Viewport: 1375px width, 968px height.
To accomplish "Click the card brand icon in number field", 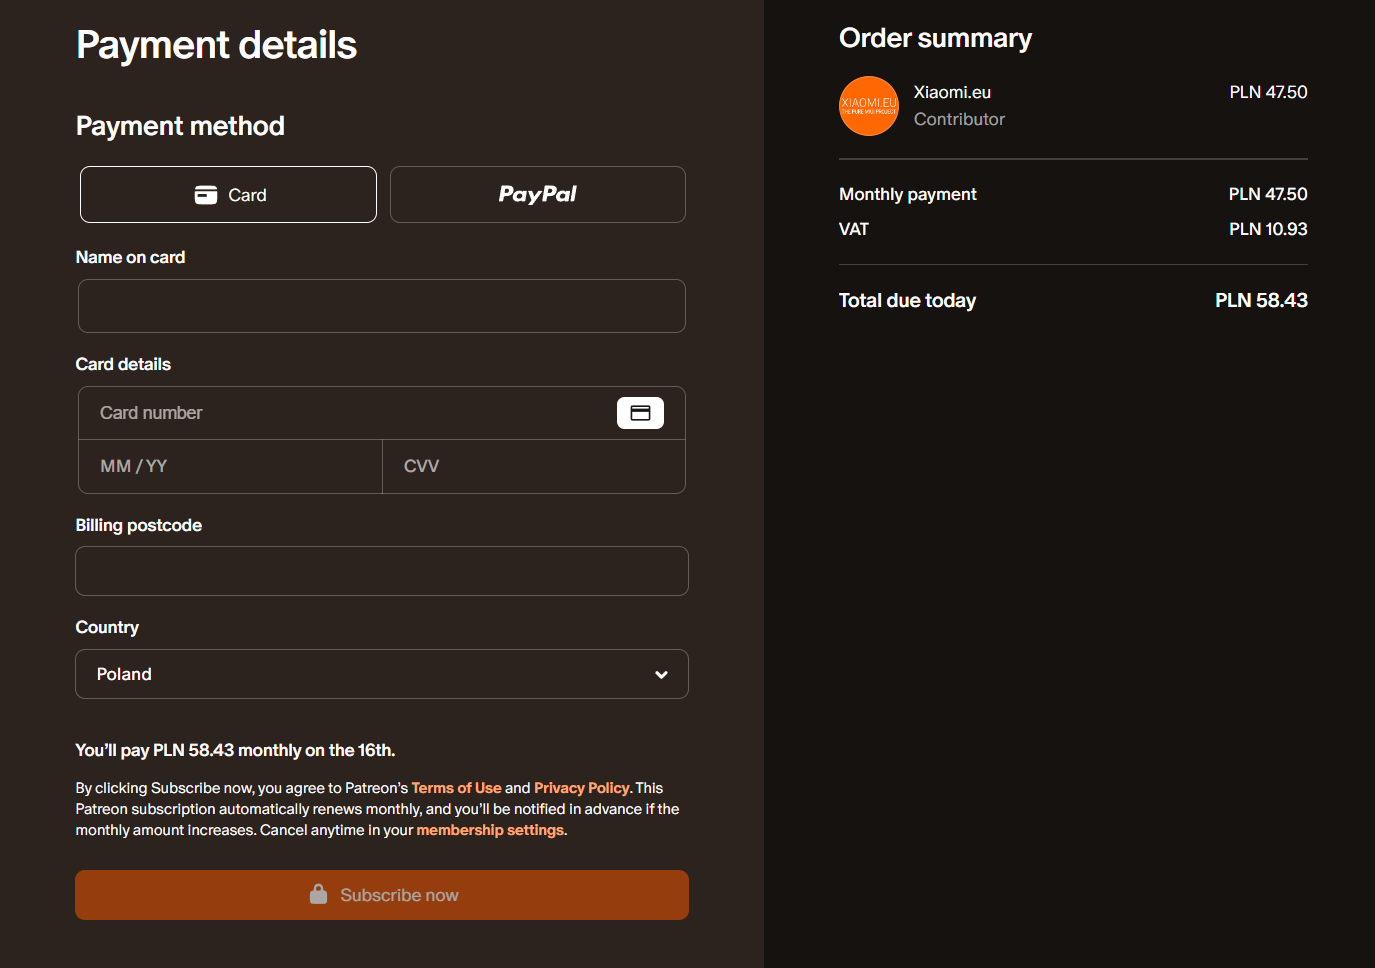I will coord(640,413).
